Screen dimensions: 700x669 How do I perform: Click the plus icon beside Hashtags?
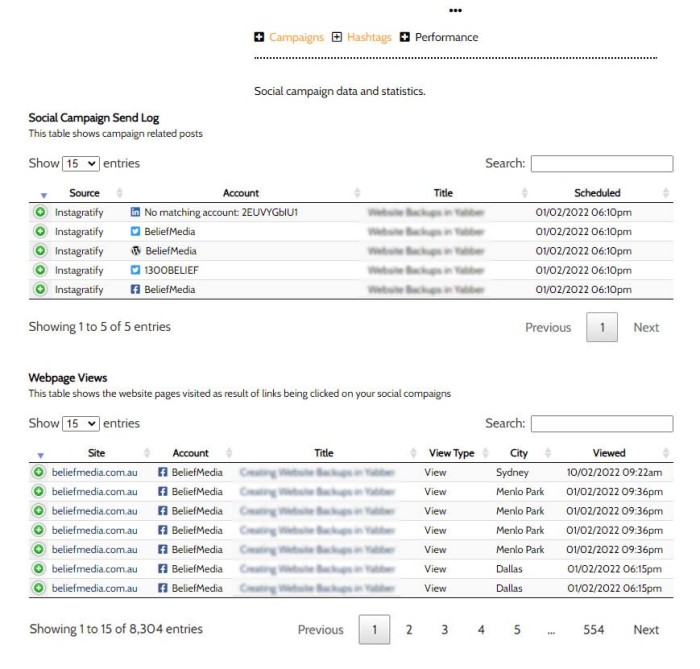point(337,38)
